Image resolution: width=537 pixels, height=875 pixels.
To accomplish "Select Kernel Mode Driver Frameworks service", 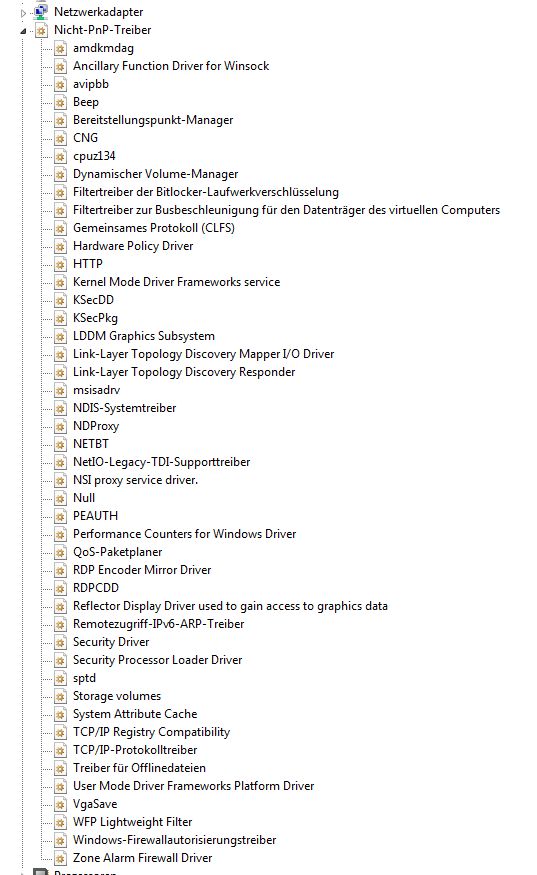I will (x=176, y=282).
